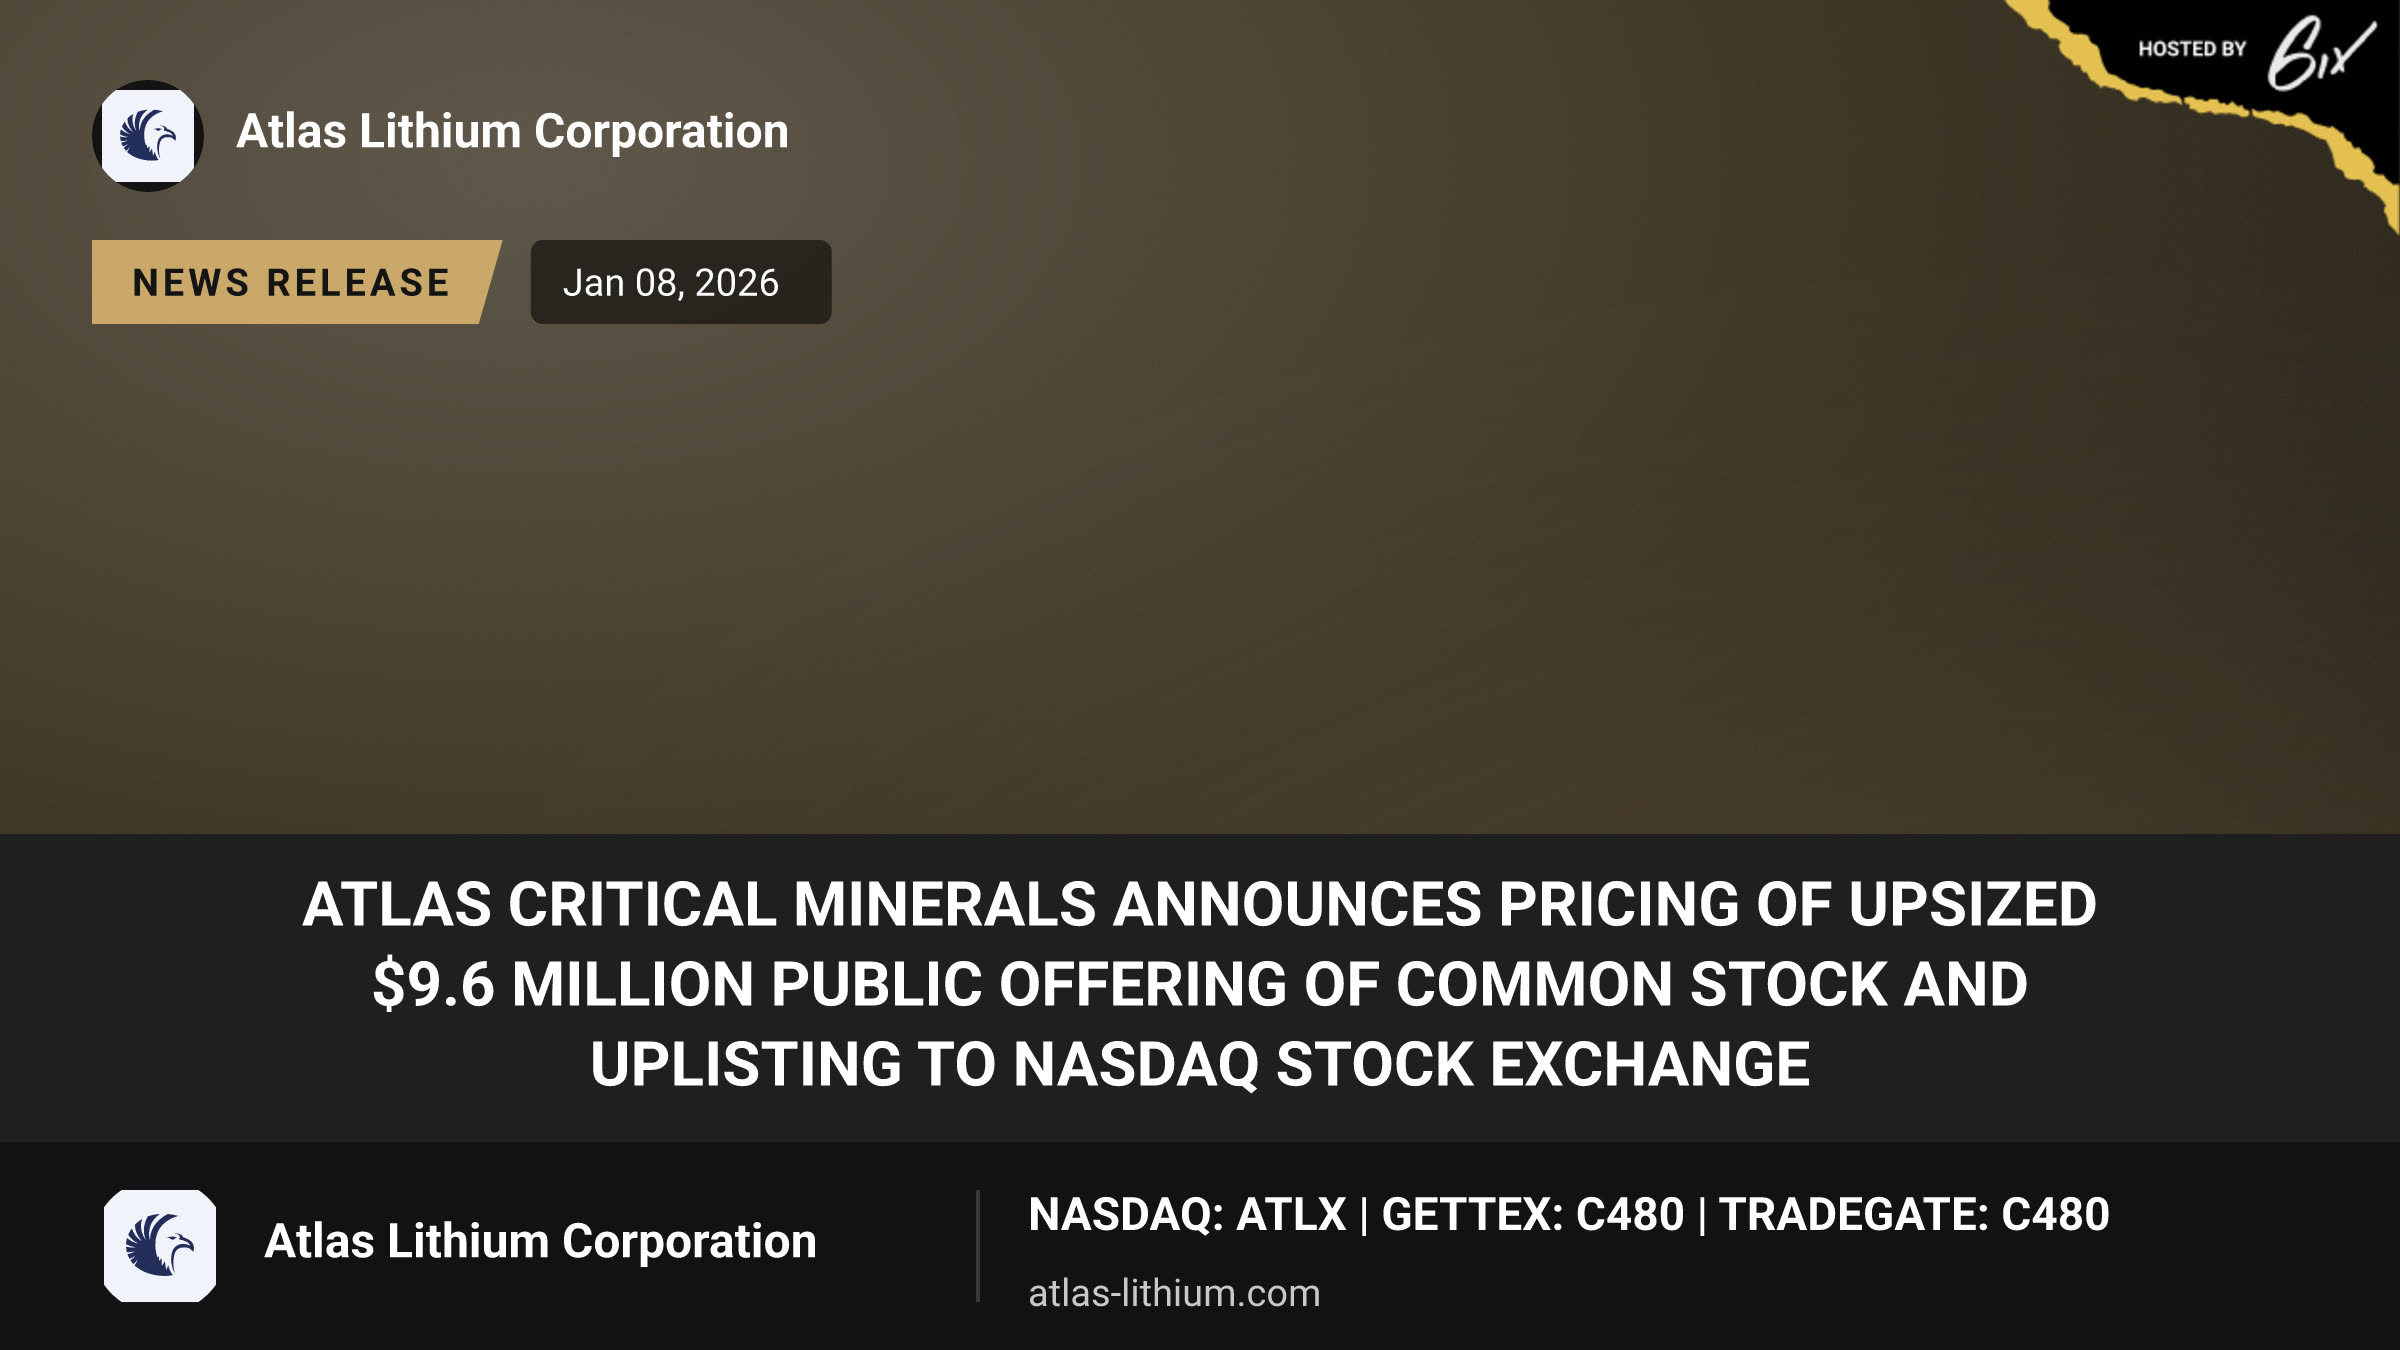
Task: Click the headline's first line about Atlas Critical Minerals
Action: point(1199,905)
